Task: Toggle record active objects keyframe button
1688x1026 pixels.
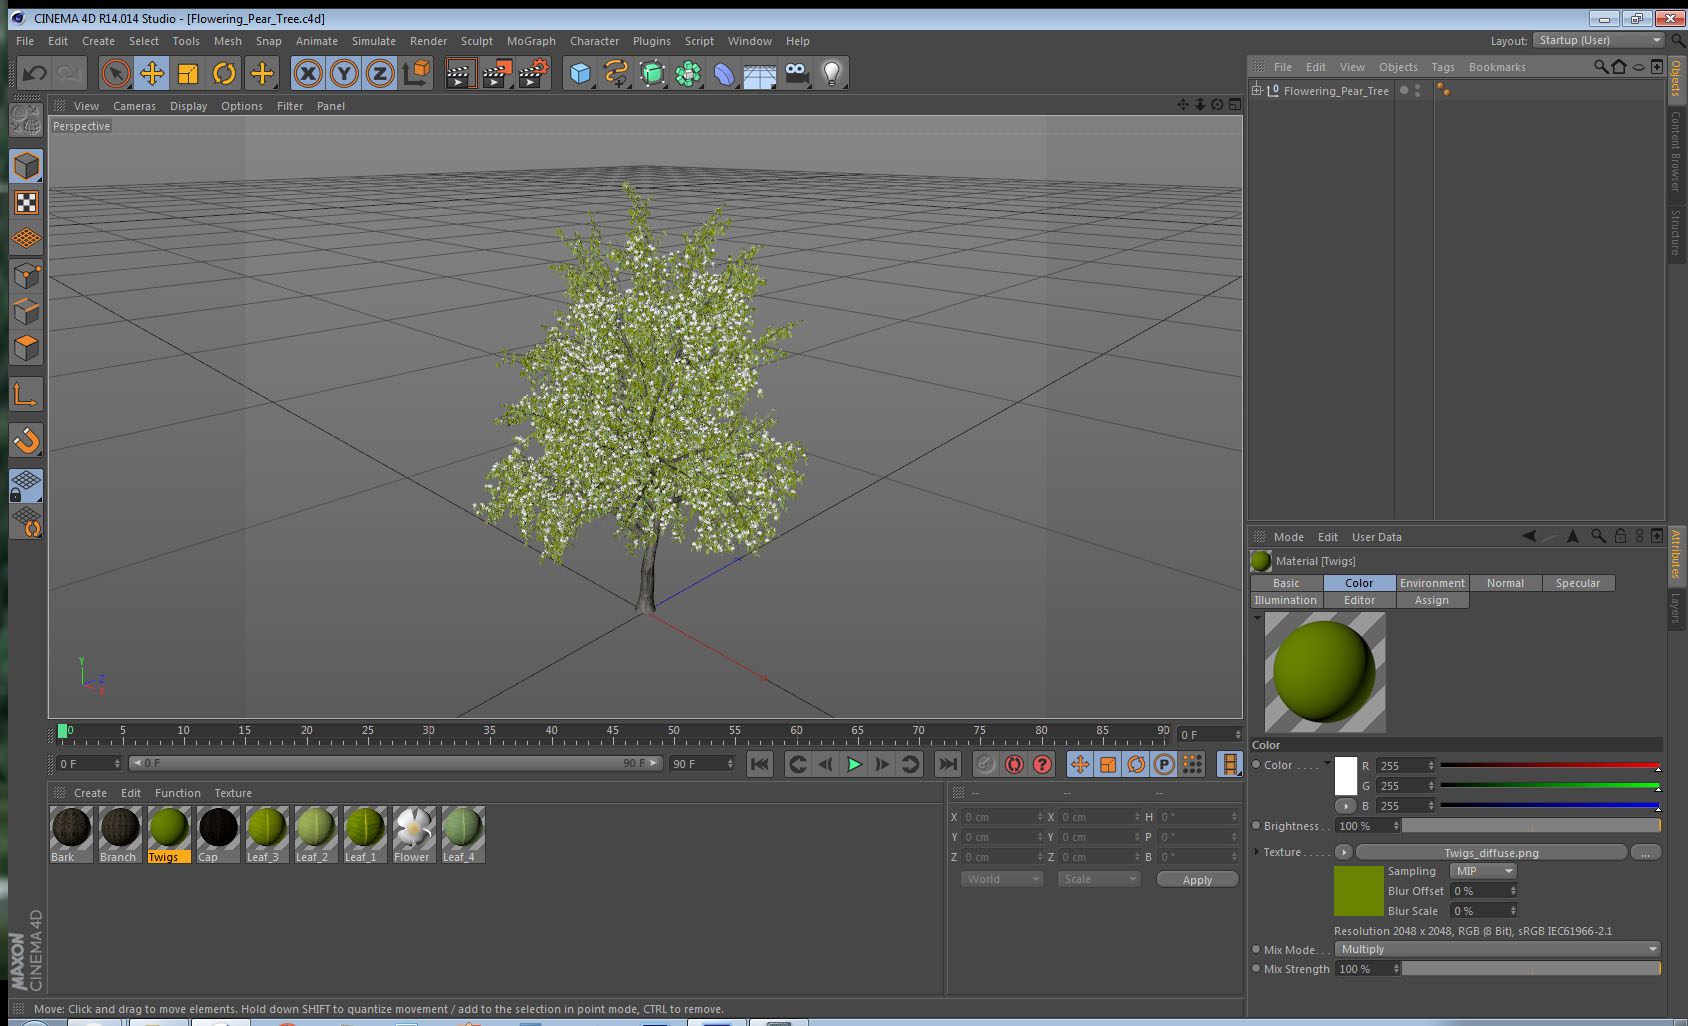Action: (986, 764)
